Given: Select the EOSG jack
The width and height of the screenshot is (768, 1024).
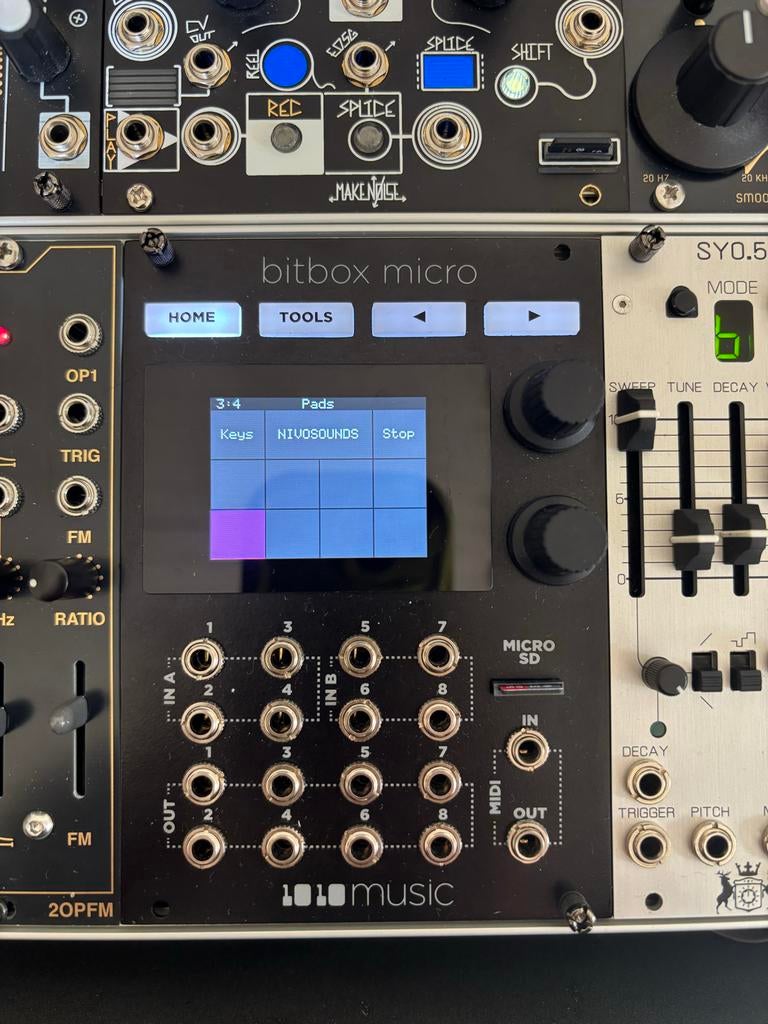Looking at the screenshot, I should (365, 63).
